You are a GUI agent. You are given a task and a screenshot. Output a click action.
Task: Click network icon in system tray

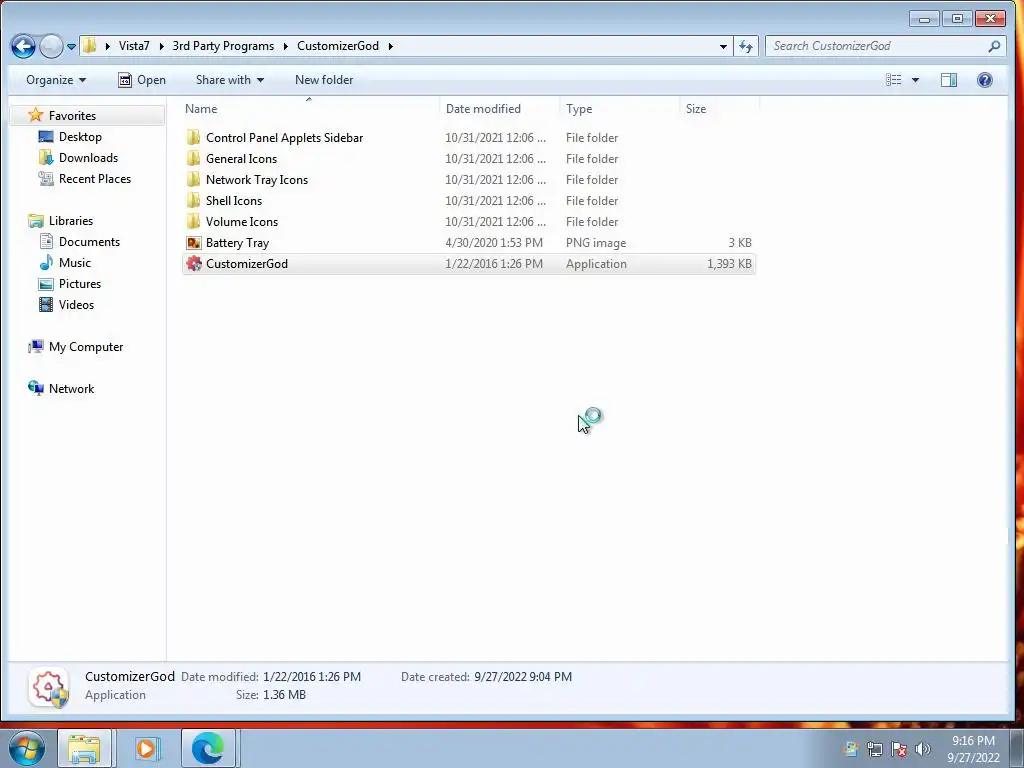[x=874, y=749]
